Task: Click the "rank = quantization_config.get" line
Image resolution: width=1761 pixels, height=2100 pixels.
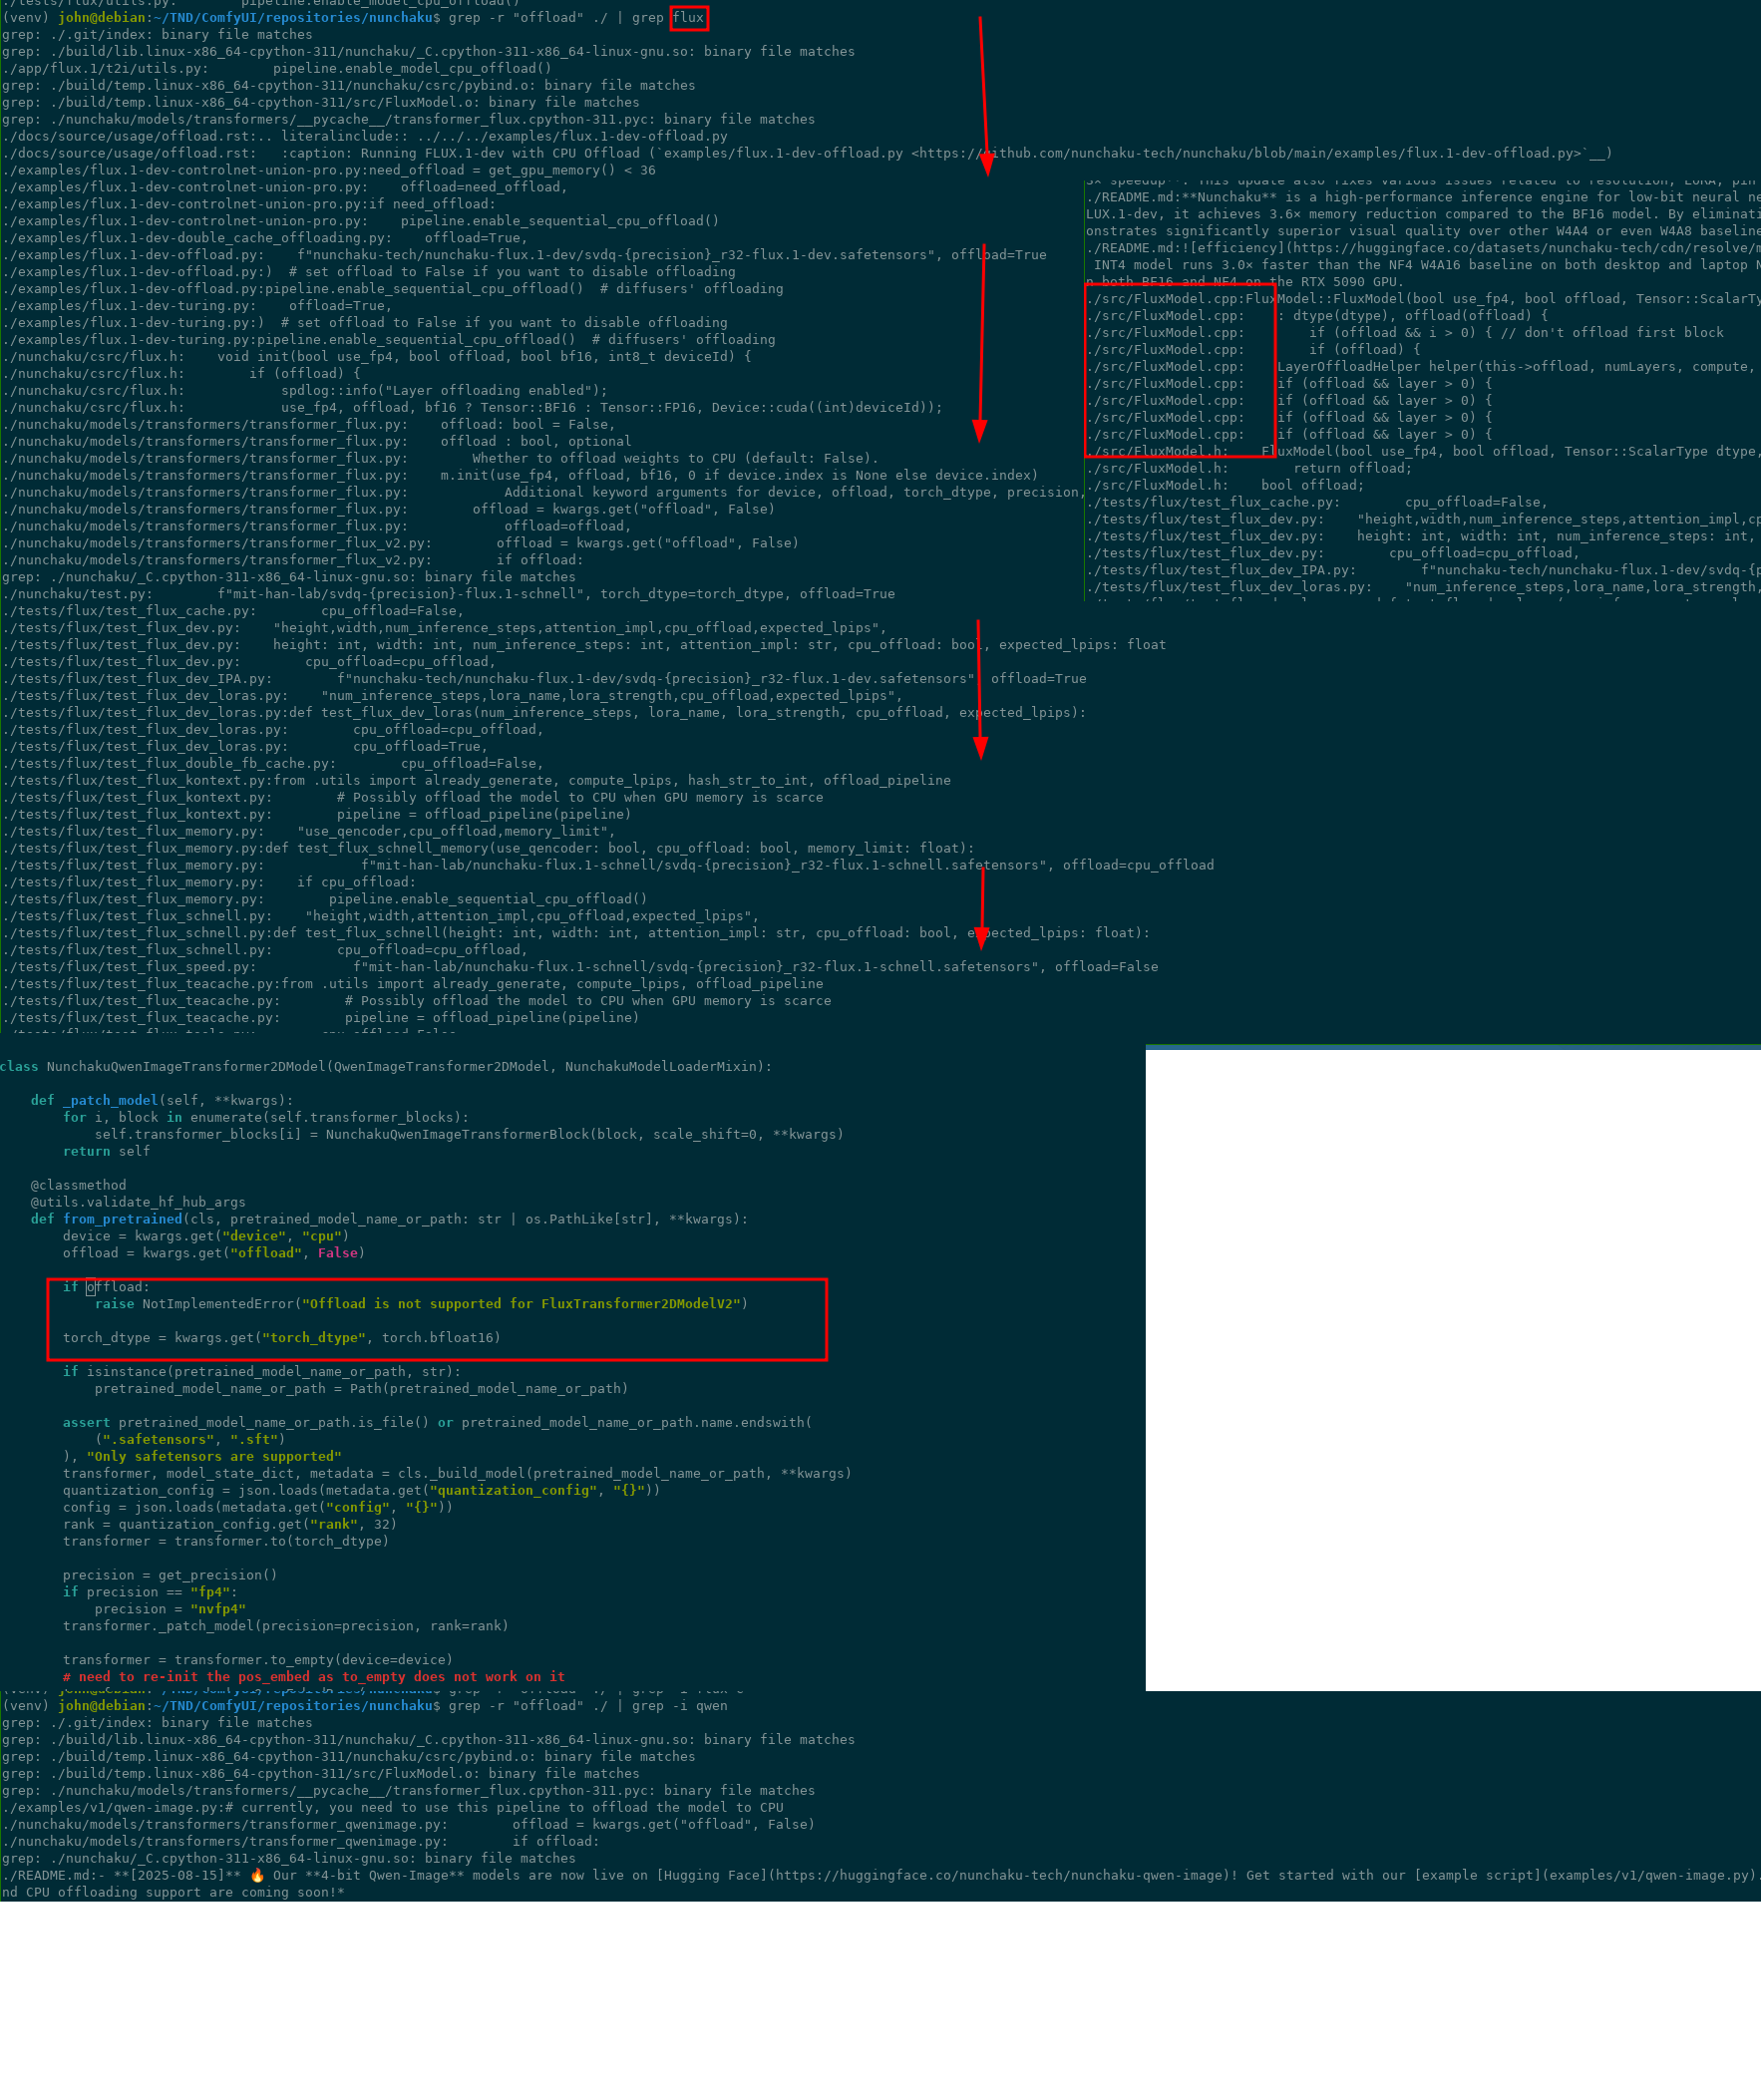Action: (x=230, y=1527)
